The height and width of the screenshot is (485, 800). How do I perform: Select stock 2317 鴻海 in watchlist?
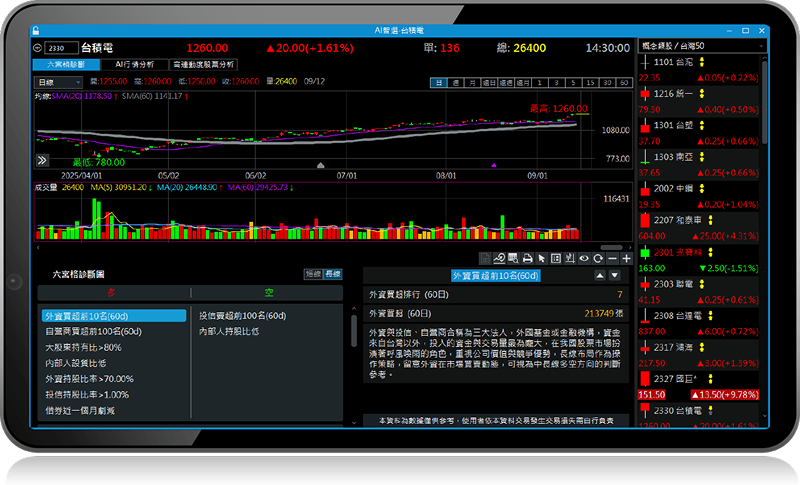698,355
